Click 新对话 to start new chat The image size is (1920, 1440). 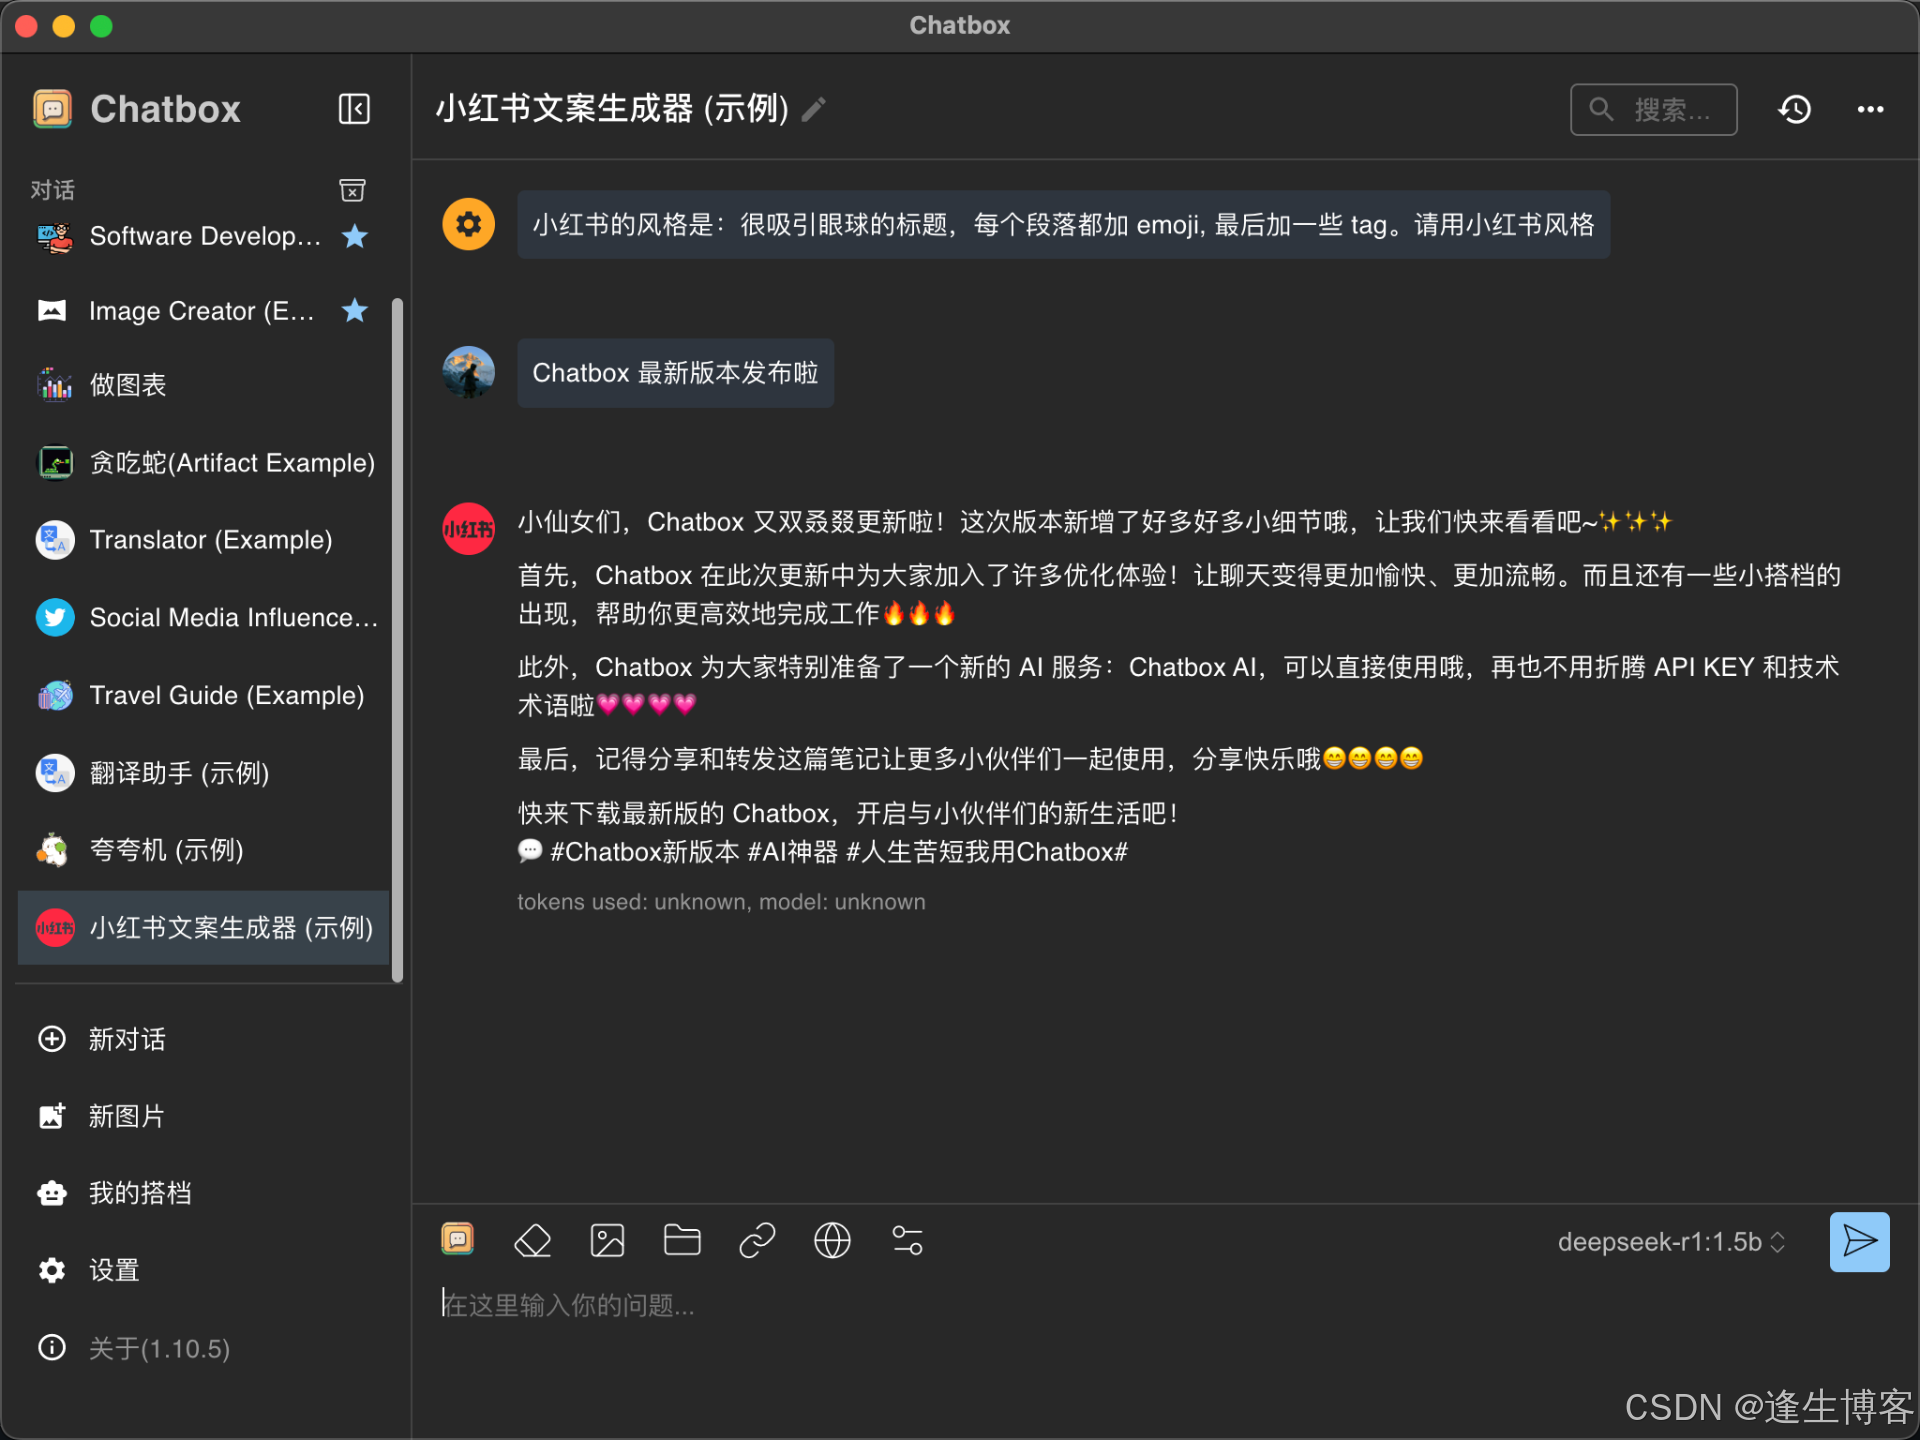126,1039
